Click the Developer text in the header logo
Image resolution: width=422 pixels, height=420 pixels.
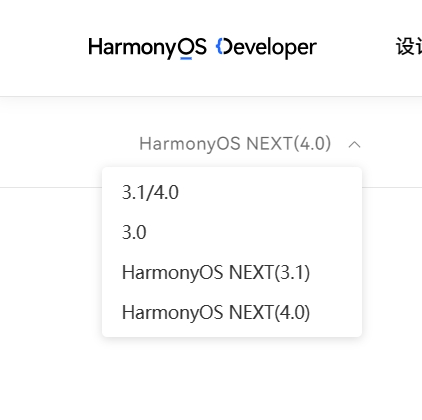tap(266, 47)
